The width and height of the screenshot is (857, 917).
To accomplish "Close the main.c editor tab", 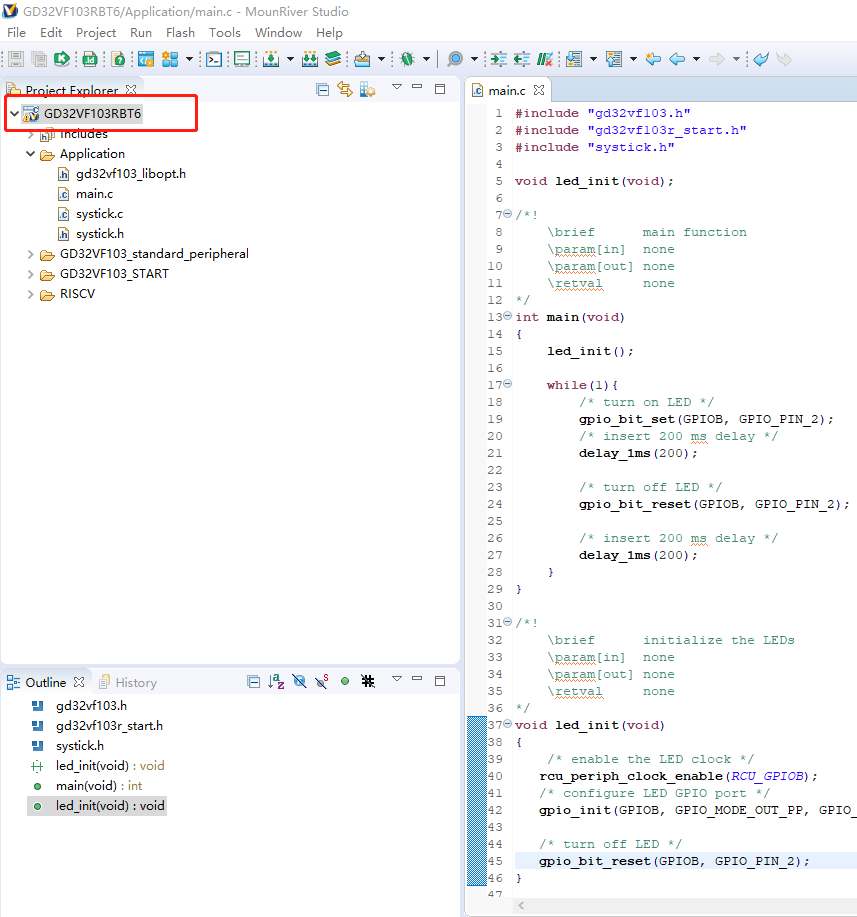I will pyautogui.click(x=539, y=90).
